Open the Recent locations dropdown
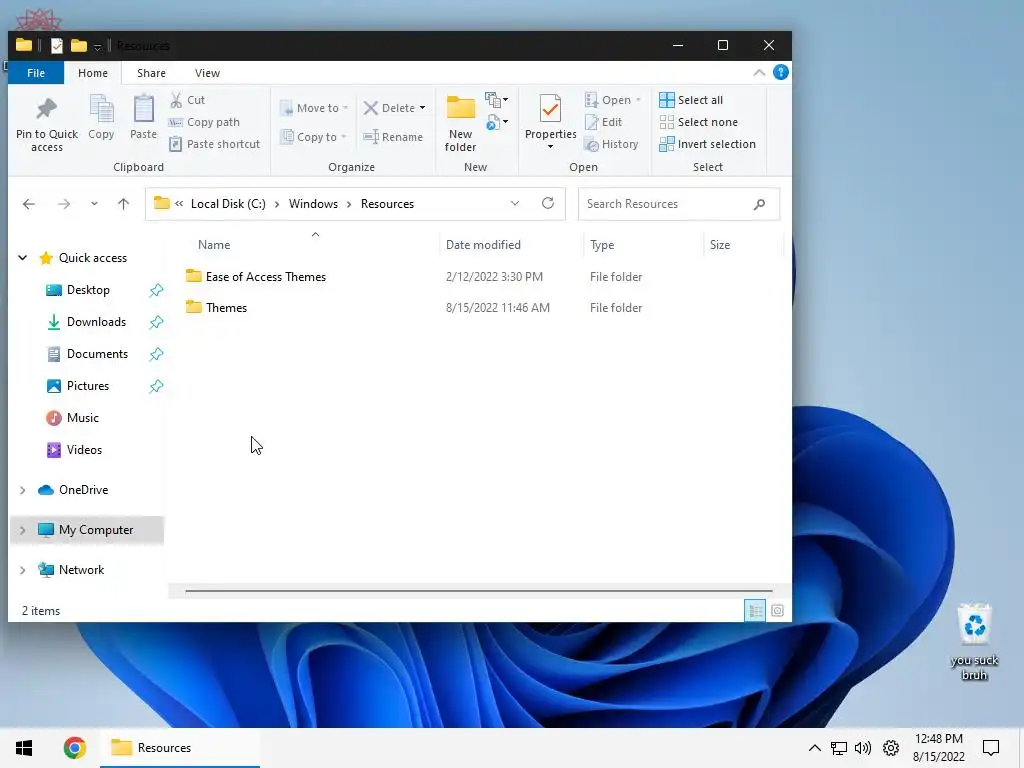 (94, 204)
